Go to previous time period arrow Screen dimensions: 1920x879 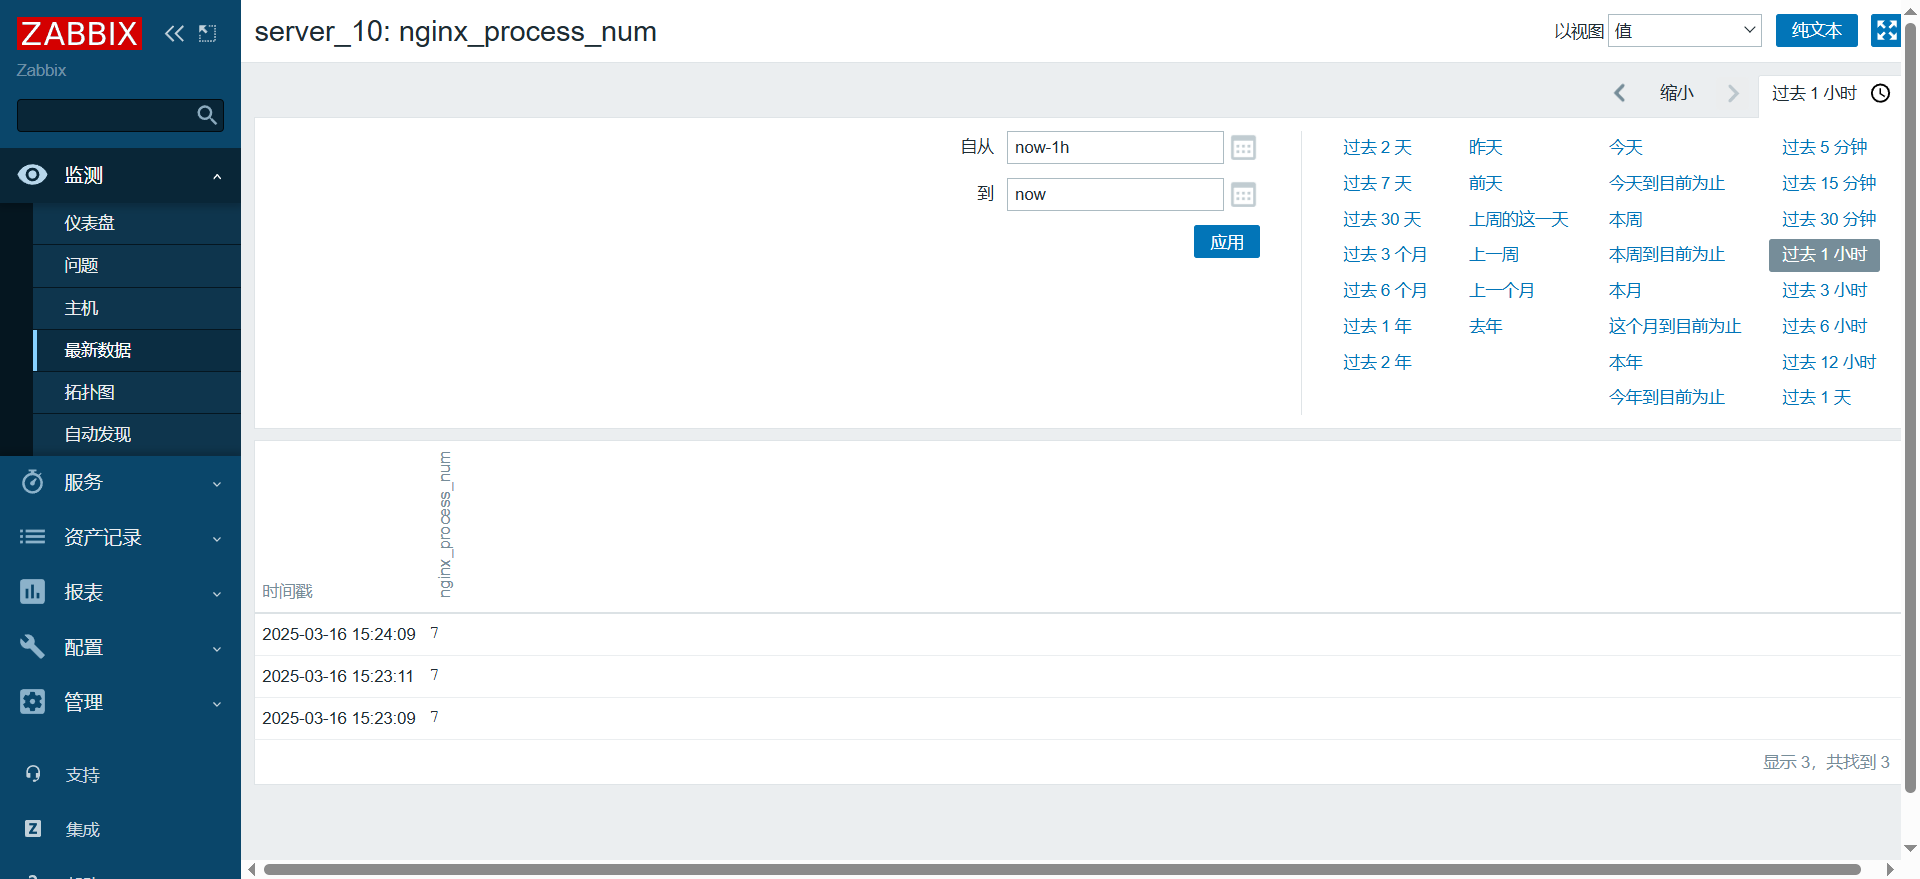[1619, 93]
